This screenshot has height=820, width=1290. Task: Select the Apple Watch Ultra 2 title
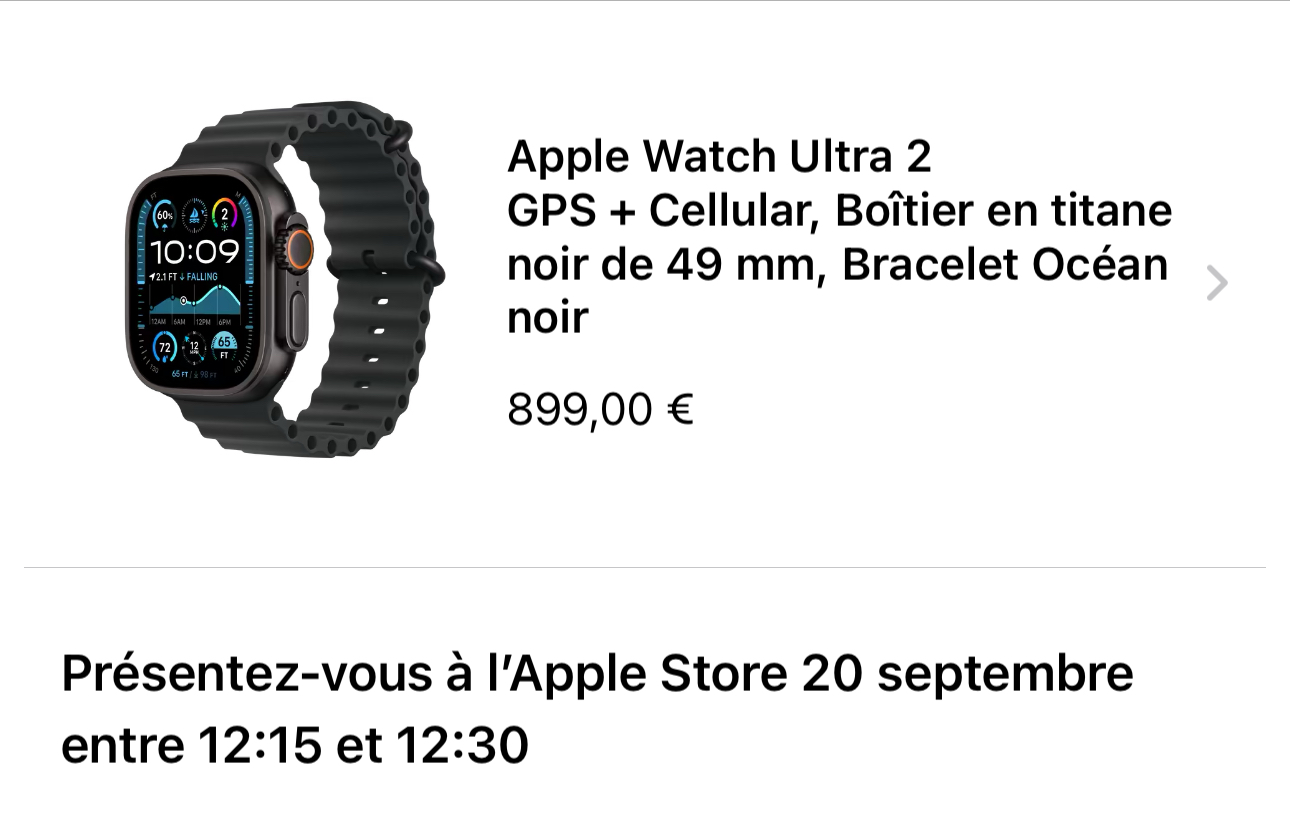719,157
